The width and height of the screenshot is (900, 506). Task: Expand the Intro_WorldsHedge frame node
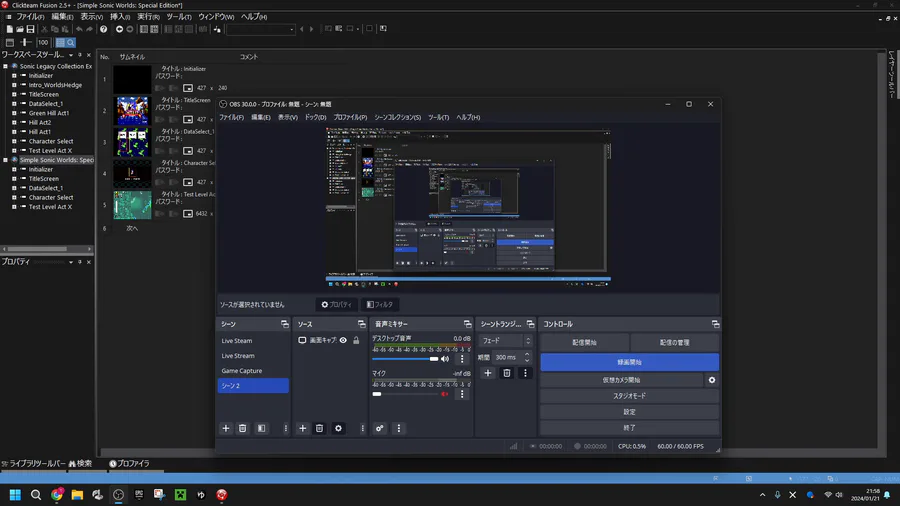[14, 85]
